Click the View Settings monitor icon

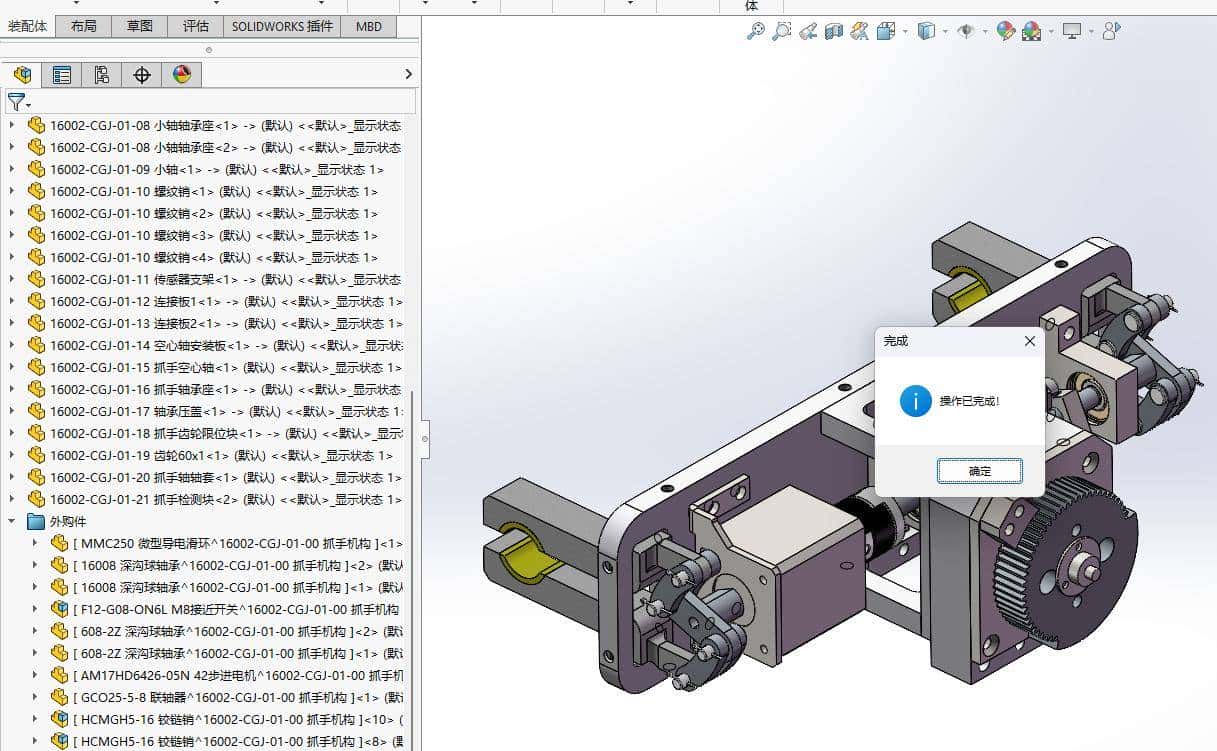[1072, 31]
